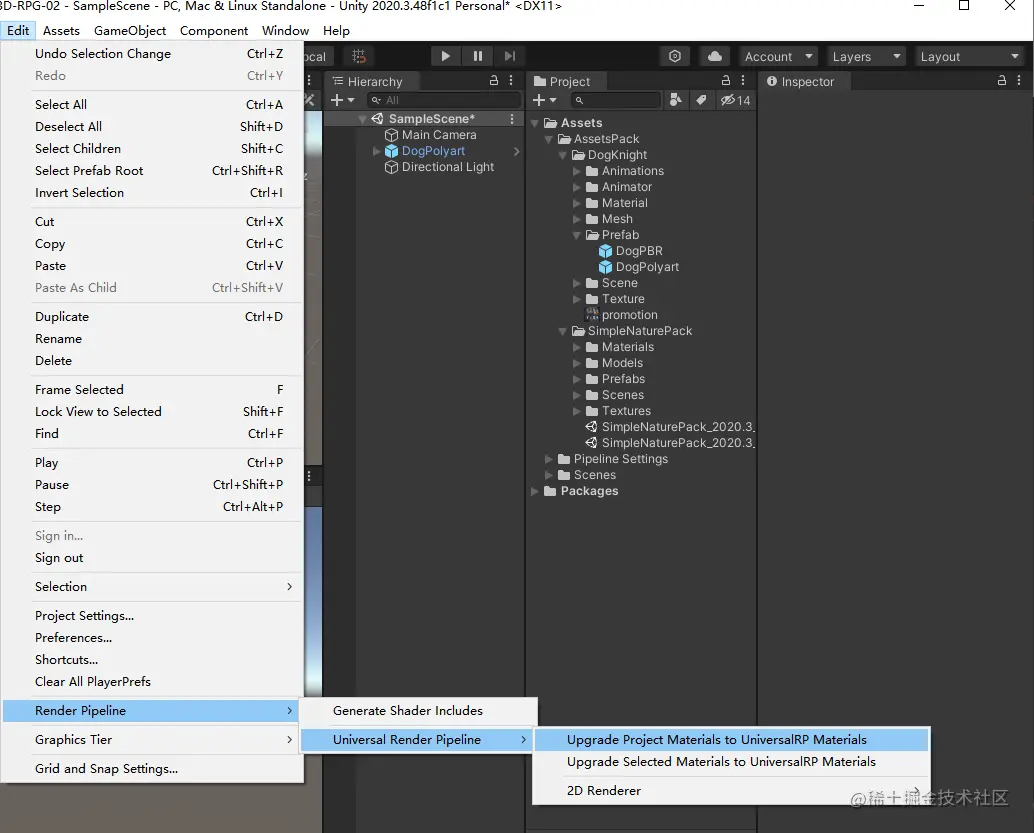Collapse the SampleScene in Hierarchy
This screenshot has width=1034, height=833.
tap(362, 119)
